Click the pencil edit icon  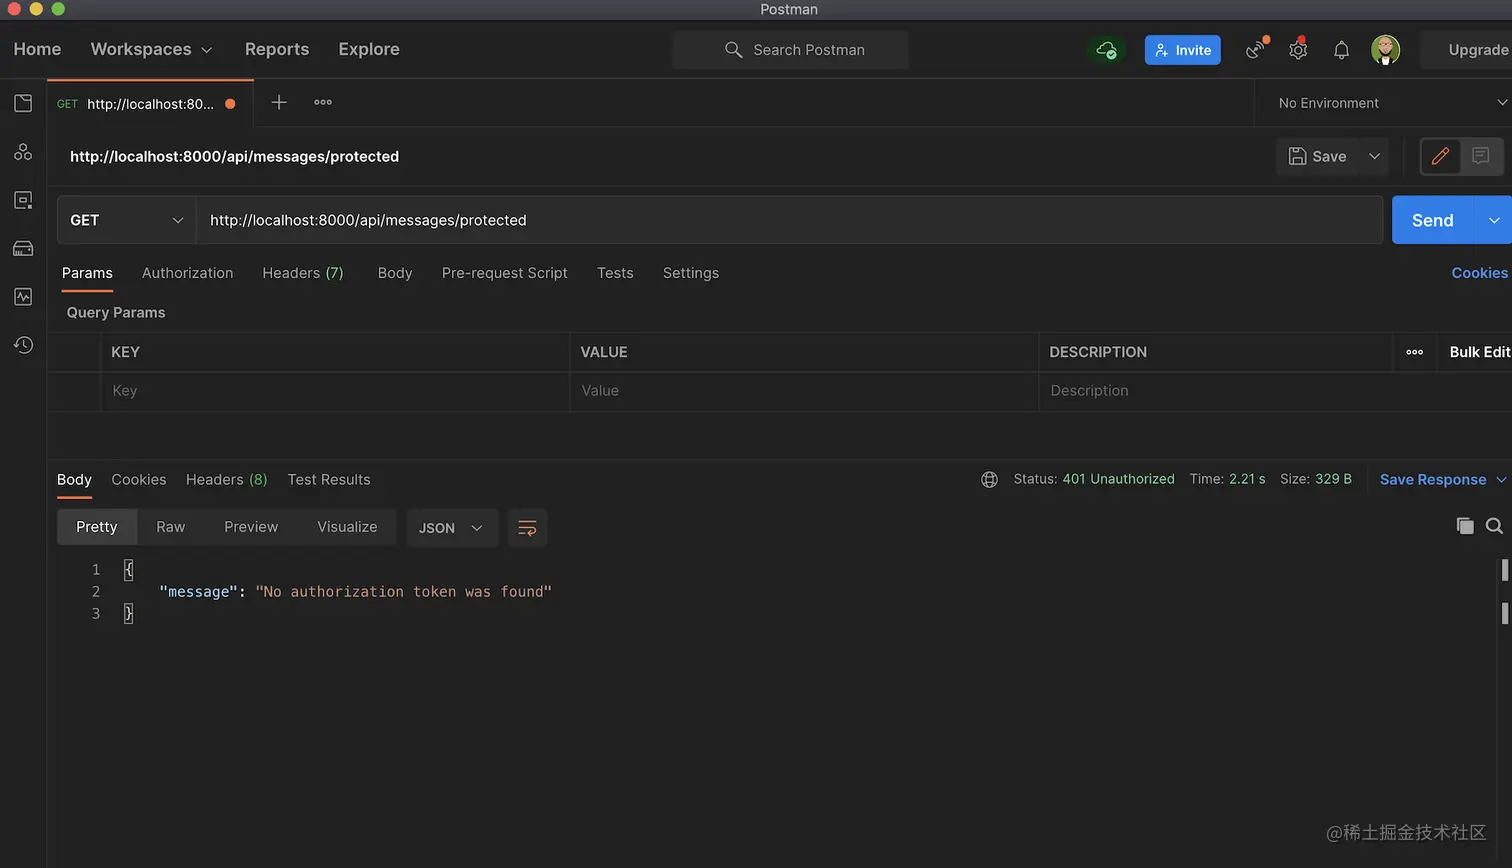pos(1440,156)
